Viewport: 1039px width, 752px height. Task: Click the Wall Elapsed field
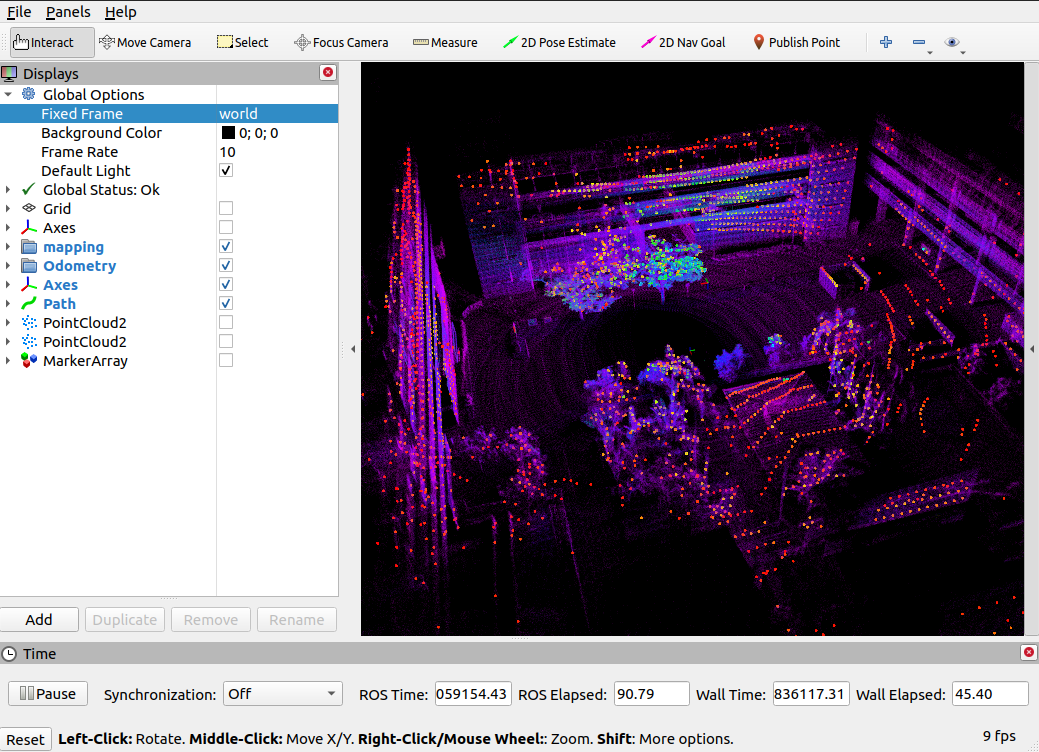pyautogui.click(x=990, y=694)
